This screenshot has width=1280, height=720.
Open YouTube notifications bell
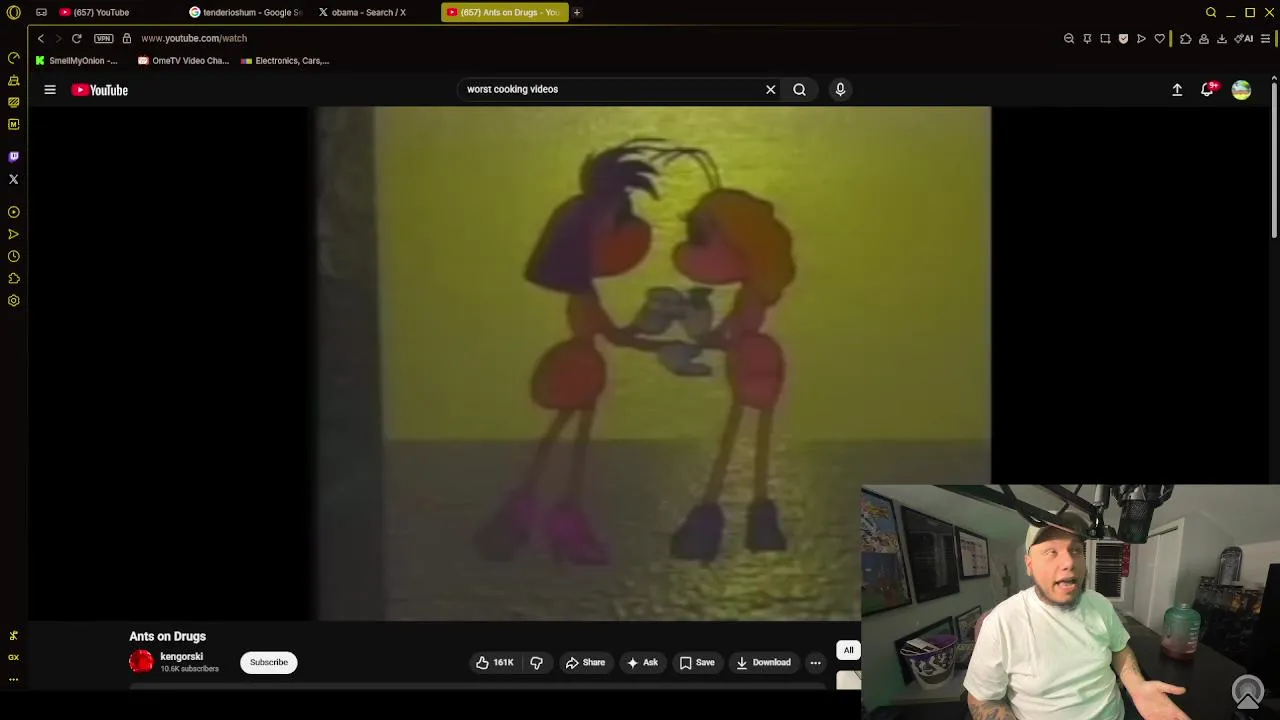1208,90
